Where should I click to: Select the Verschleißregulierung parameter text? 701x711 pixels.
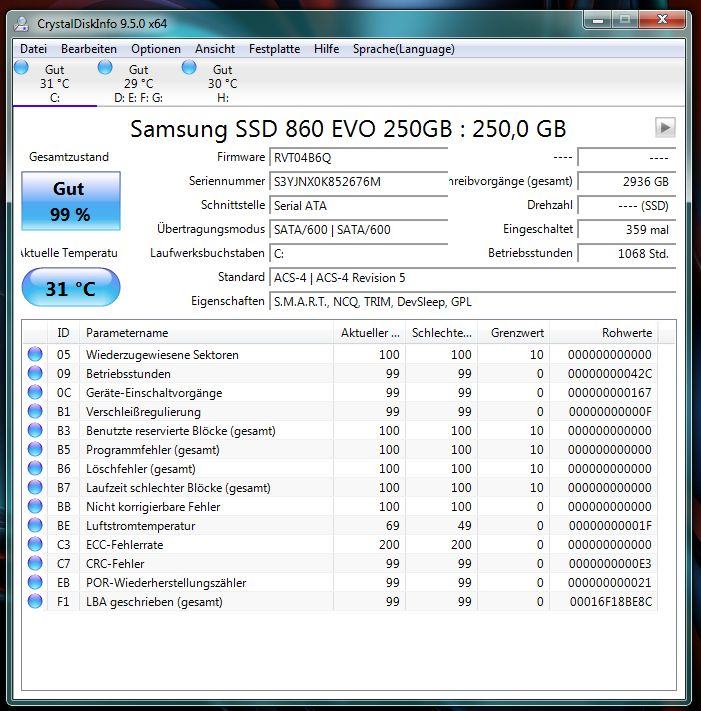(143, 412)
